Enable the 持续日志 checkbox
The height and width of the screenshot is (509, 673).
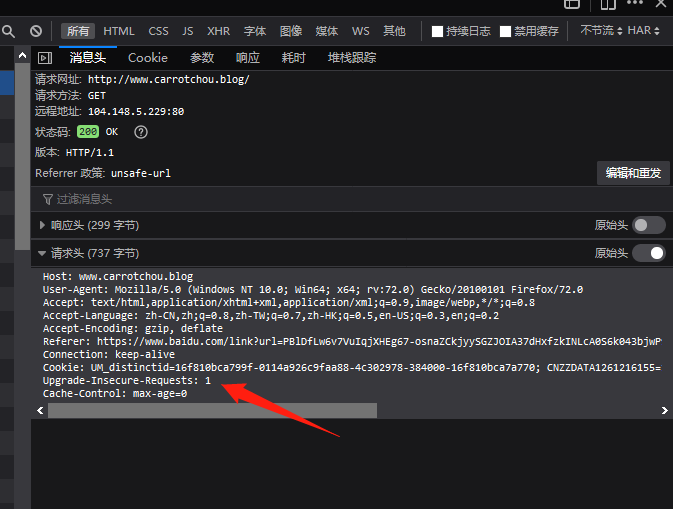[x=437, y=31]
